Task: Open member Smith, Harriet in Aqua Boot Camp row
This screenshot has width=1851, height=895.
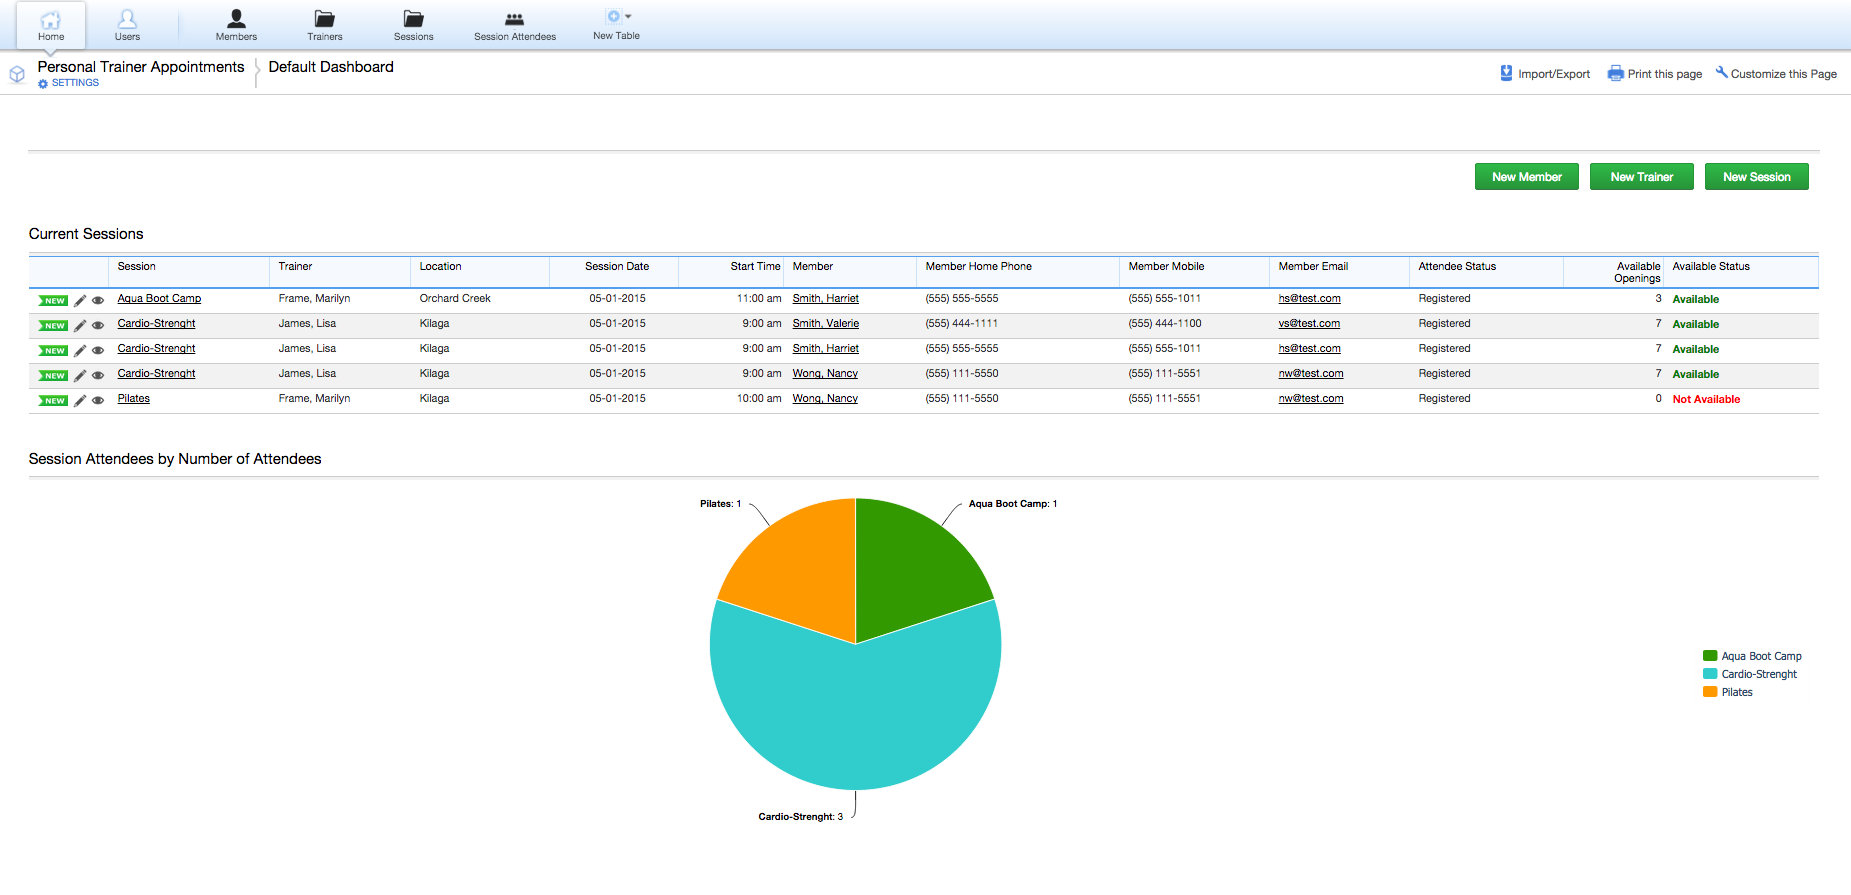Action: coord(825,298)
